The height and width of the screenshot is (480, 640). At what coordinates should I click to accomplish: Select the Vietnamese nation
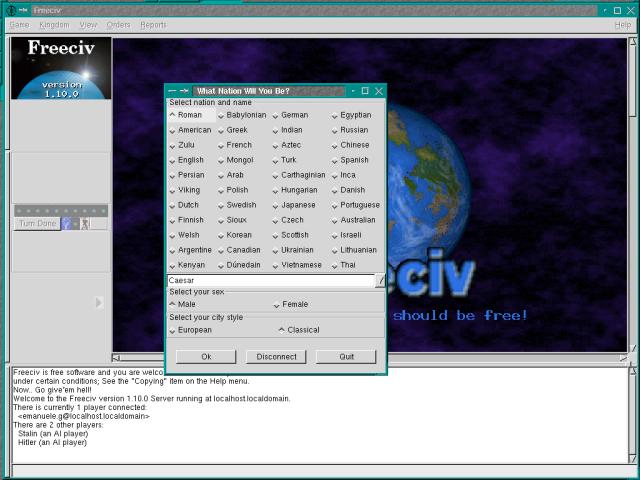coord(297,265)
